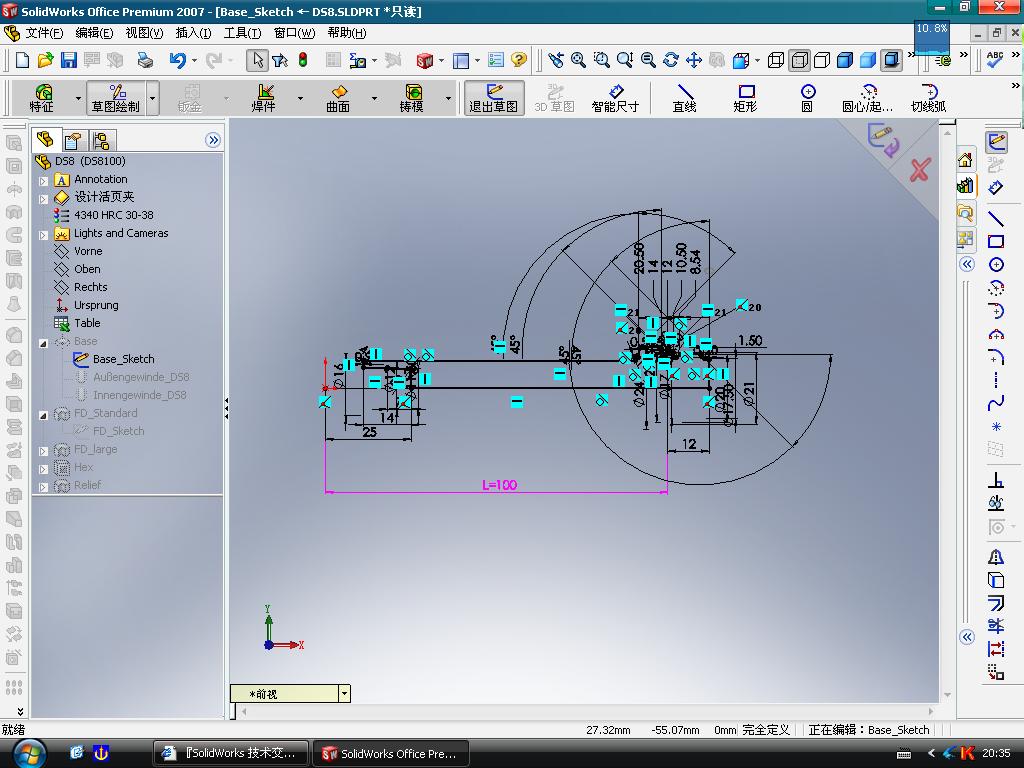Select the Rectangle tool (矩形)
Image resolution: width=1024 pixels, height=768 pixels.
coord(745,98)
